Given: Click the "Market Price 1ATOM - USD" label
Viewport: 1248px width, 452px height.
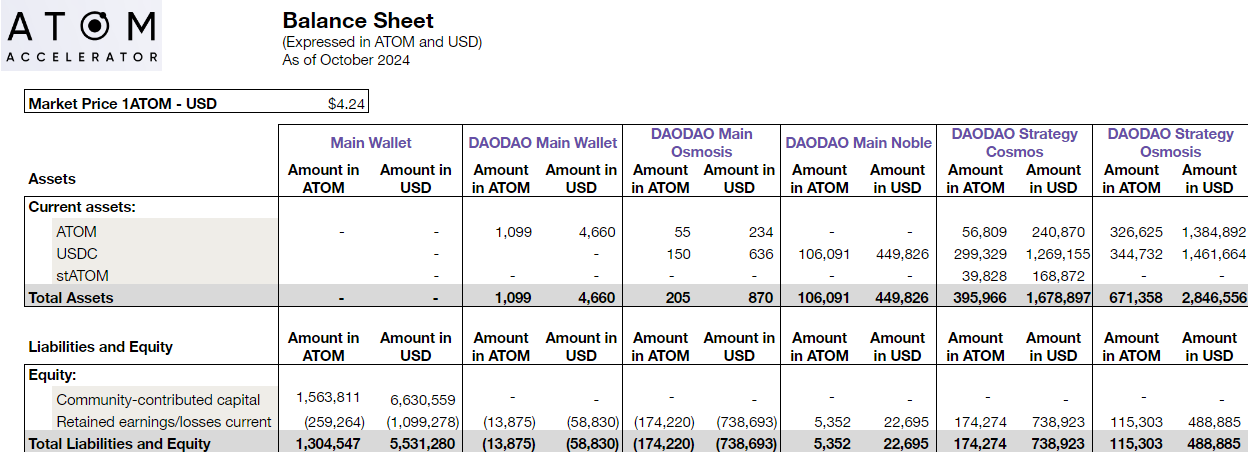Looking at the screenshot, I should click(123, 103).
